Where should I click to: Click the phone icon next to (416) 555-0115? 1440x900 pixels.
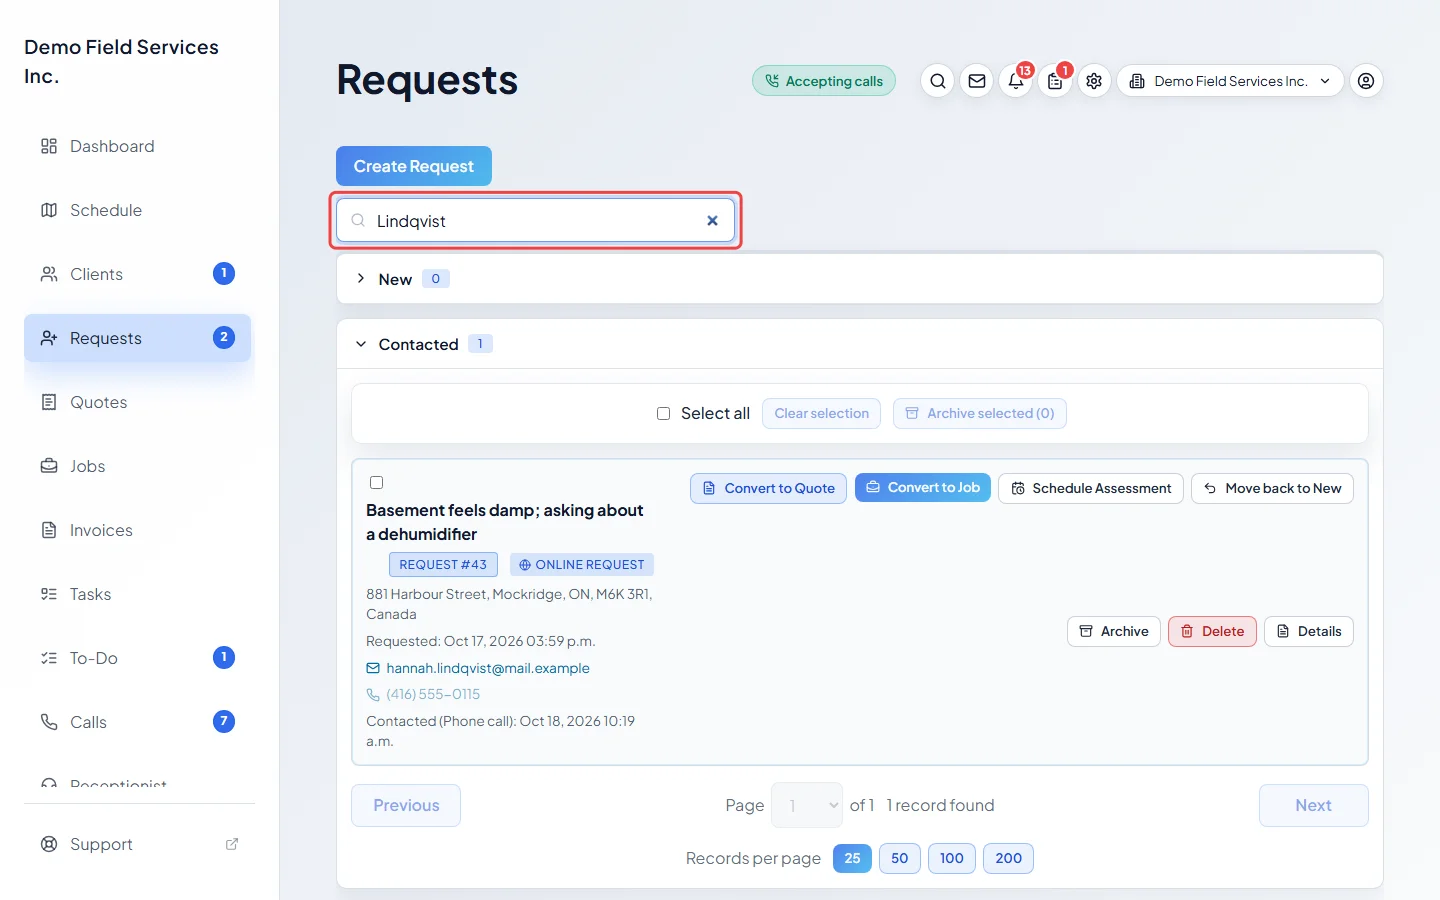coord(373,694)
